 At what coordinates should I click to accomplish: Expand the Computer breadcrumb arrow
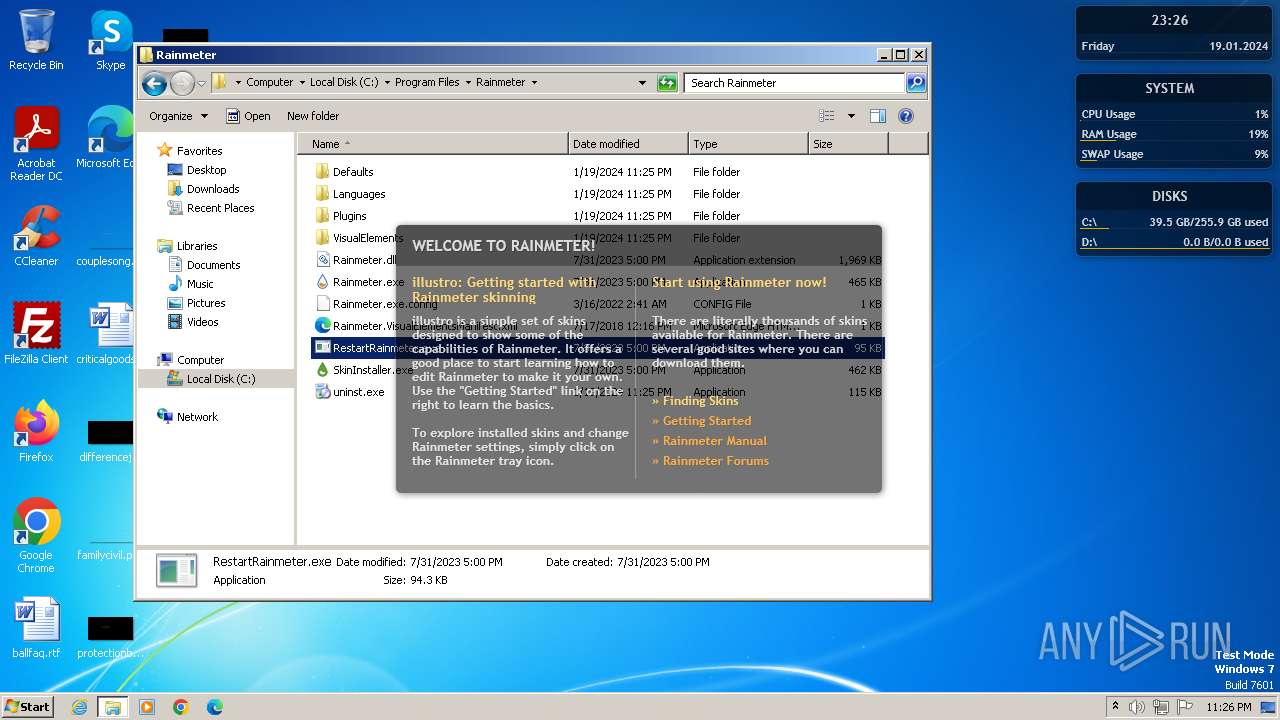coord(301,83)
